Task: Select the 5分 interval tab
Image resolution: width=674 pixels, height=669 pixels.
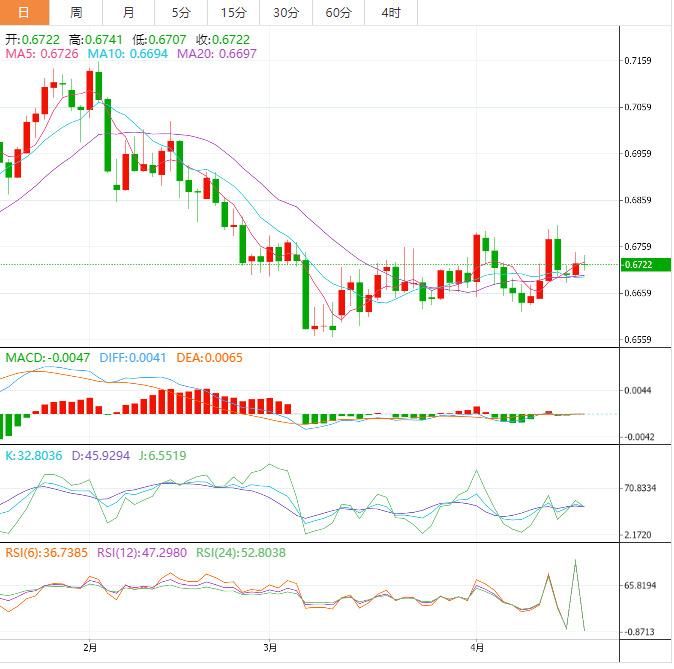Action: tap(180, 13)
